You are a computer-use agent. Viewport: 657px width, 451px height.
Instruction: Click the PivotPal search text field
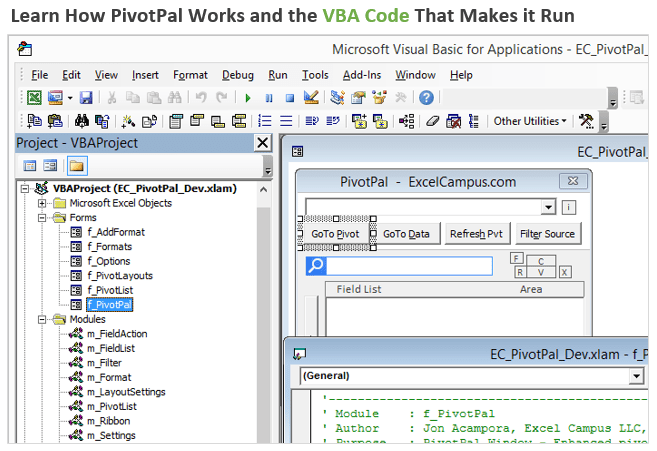tap(410, 265)
